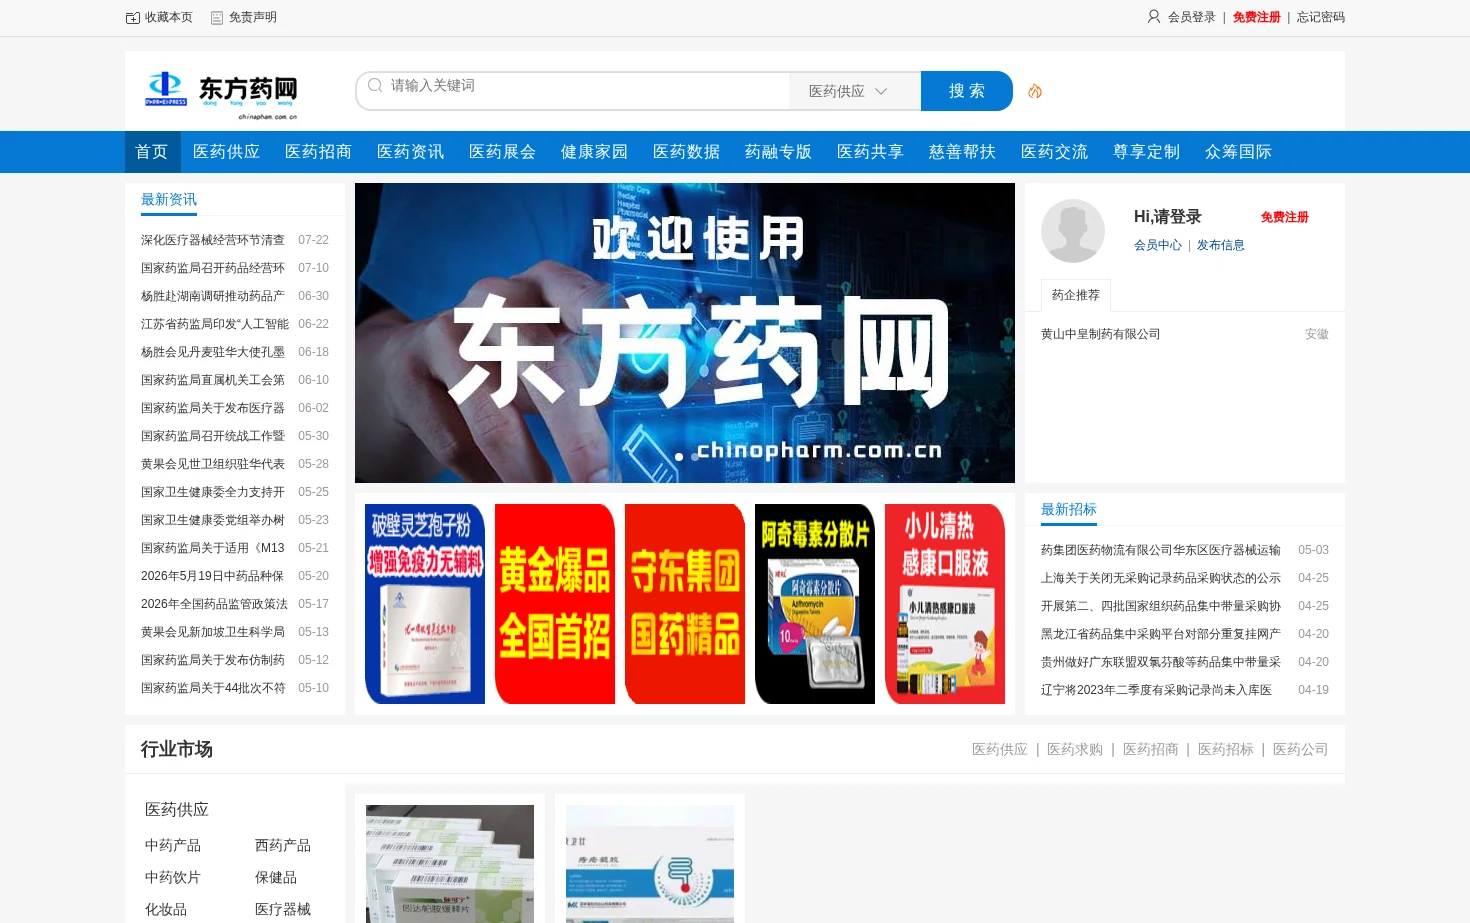Open the 发布信息 link
Screen dimensions: 1470x923
click(x=1221, y=245)
